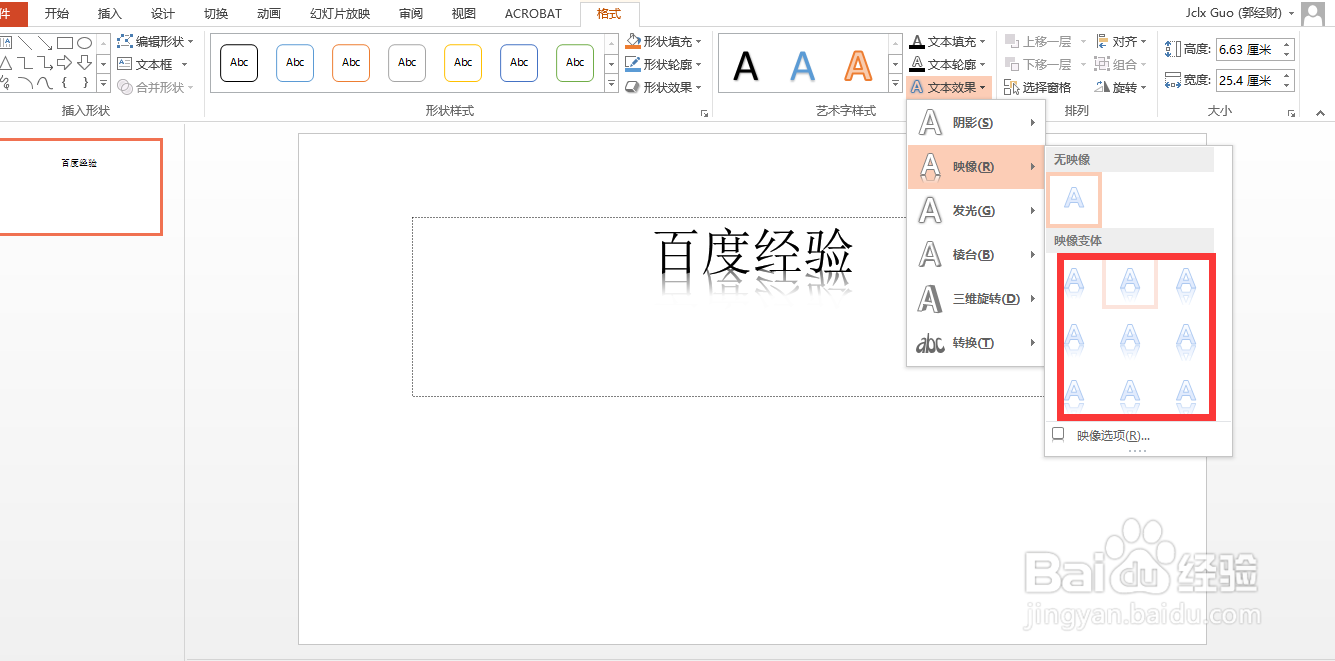The height and width of the screenshot is (661, 1335).
Task: Expand the shapes gallery more arrow
Action: (104, 83)
